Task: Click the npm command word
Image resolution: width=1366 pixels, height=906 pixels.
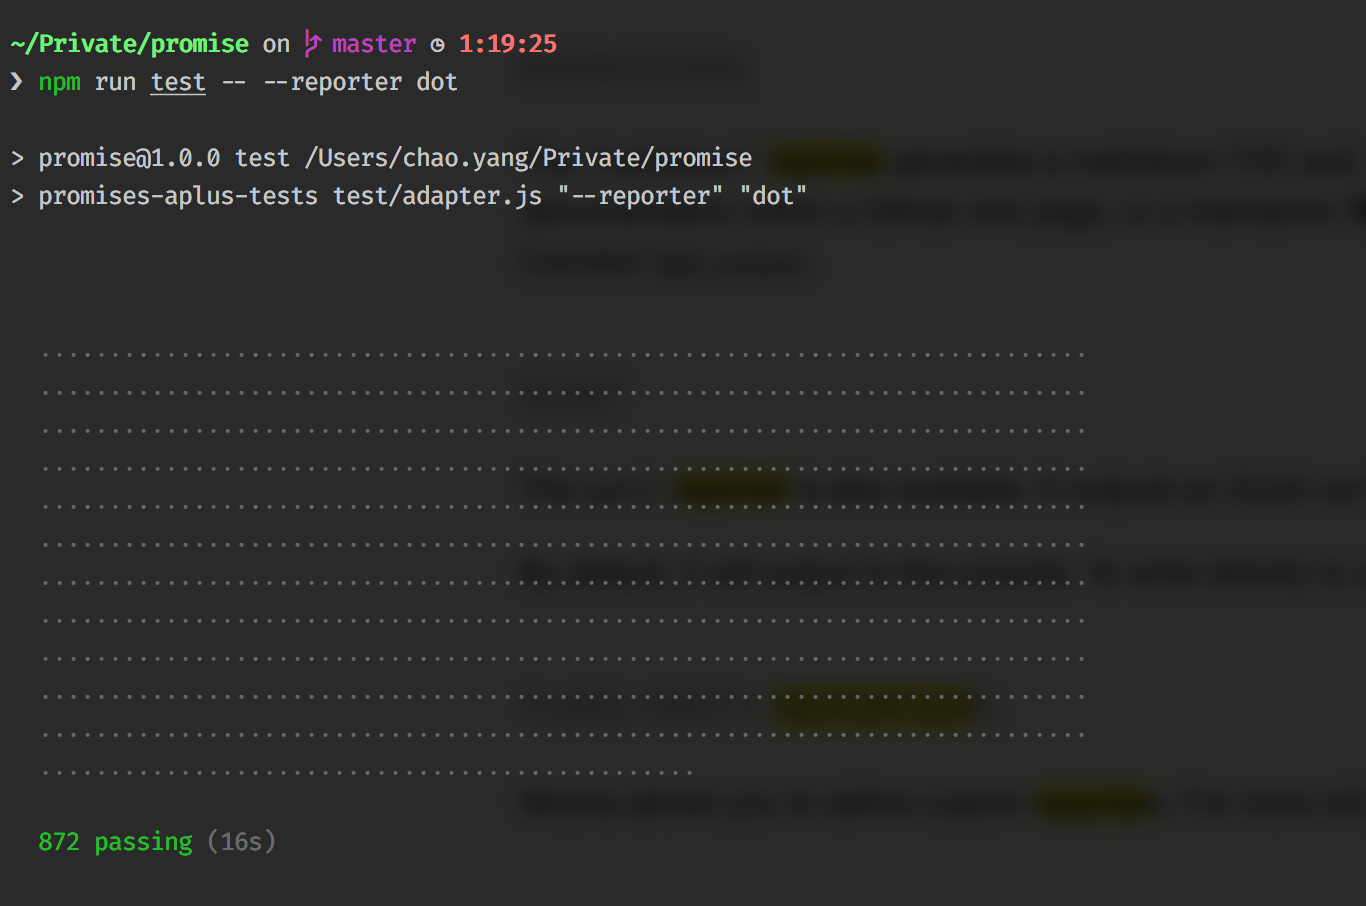Action: [x=59, y=83]
